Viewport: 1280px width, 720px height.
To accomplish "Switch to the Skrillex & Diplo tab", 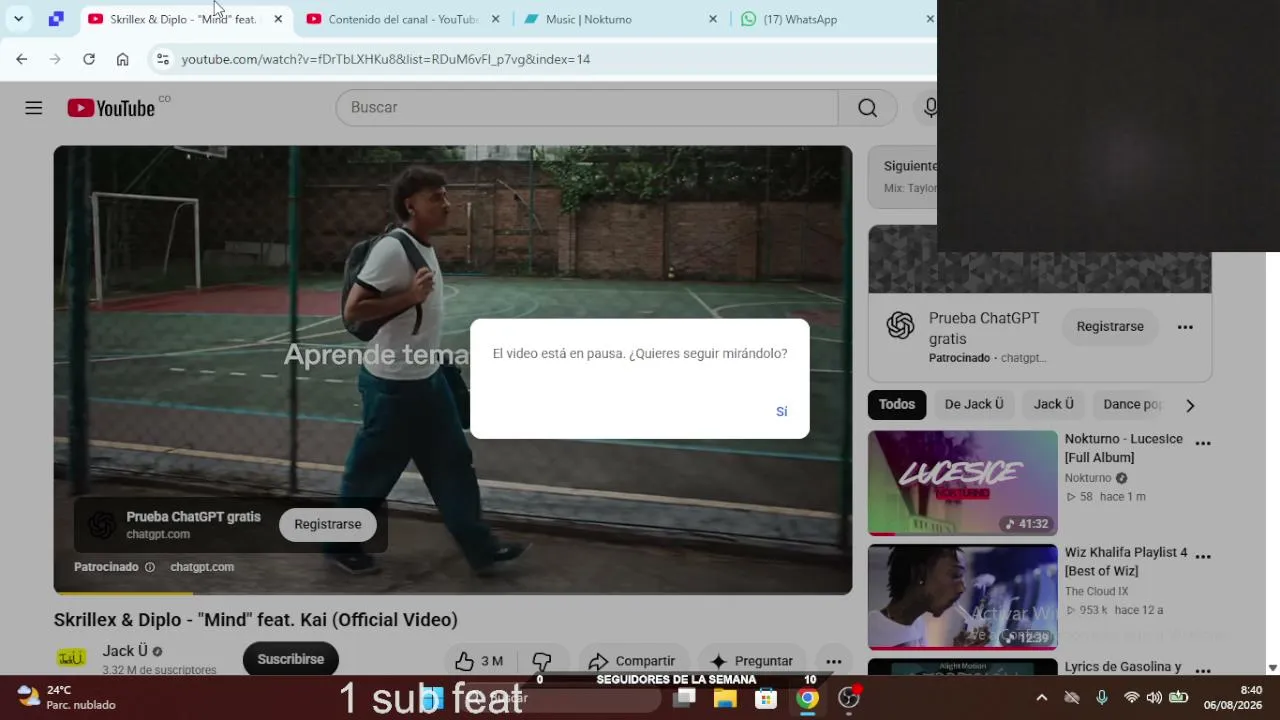I will pyautogui.click(x=182, y=19).
